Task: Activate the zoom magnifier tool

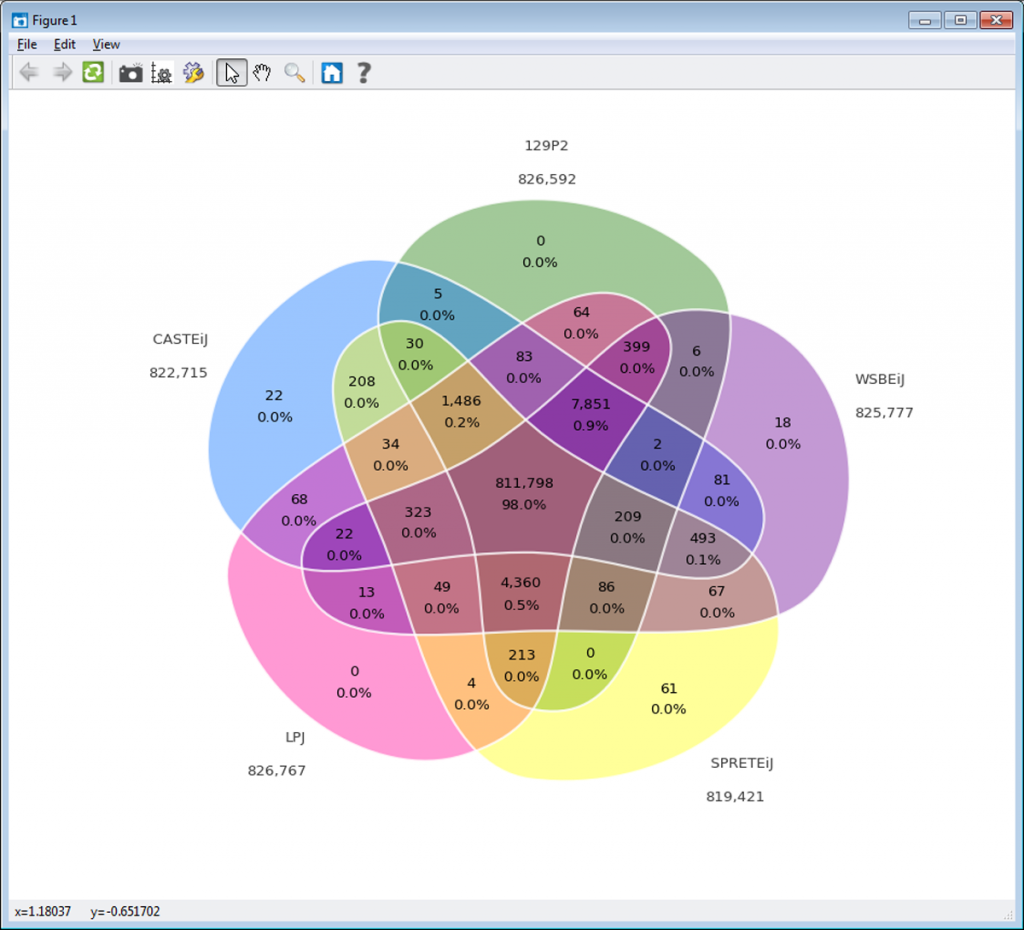Action: pos(294,72)
